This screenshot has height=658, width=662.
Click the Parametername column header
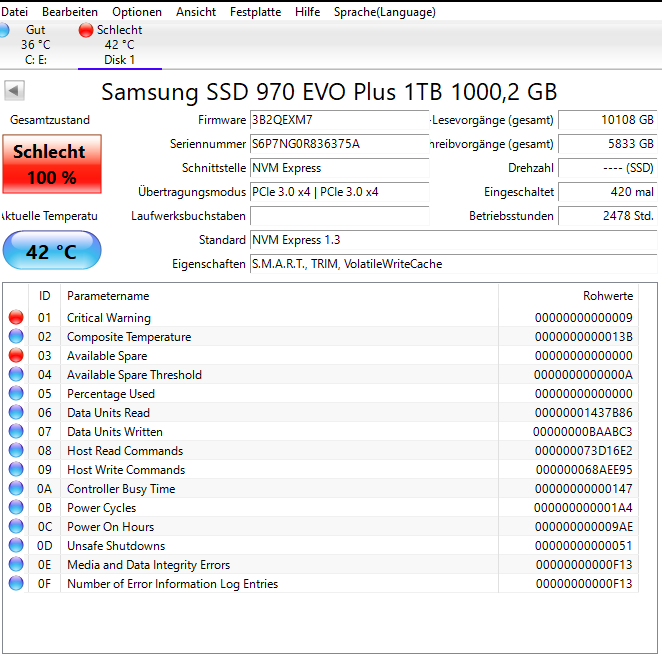click(x=279, y=296)
